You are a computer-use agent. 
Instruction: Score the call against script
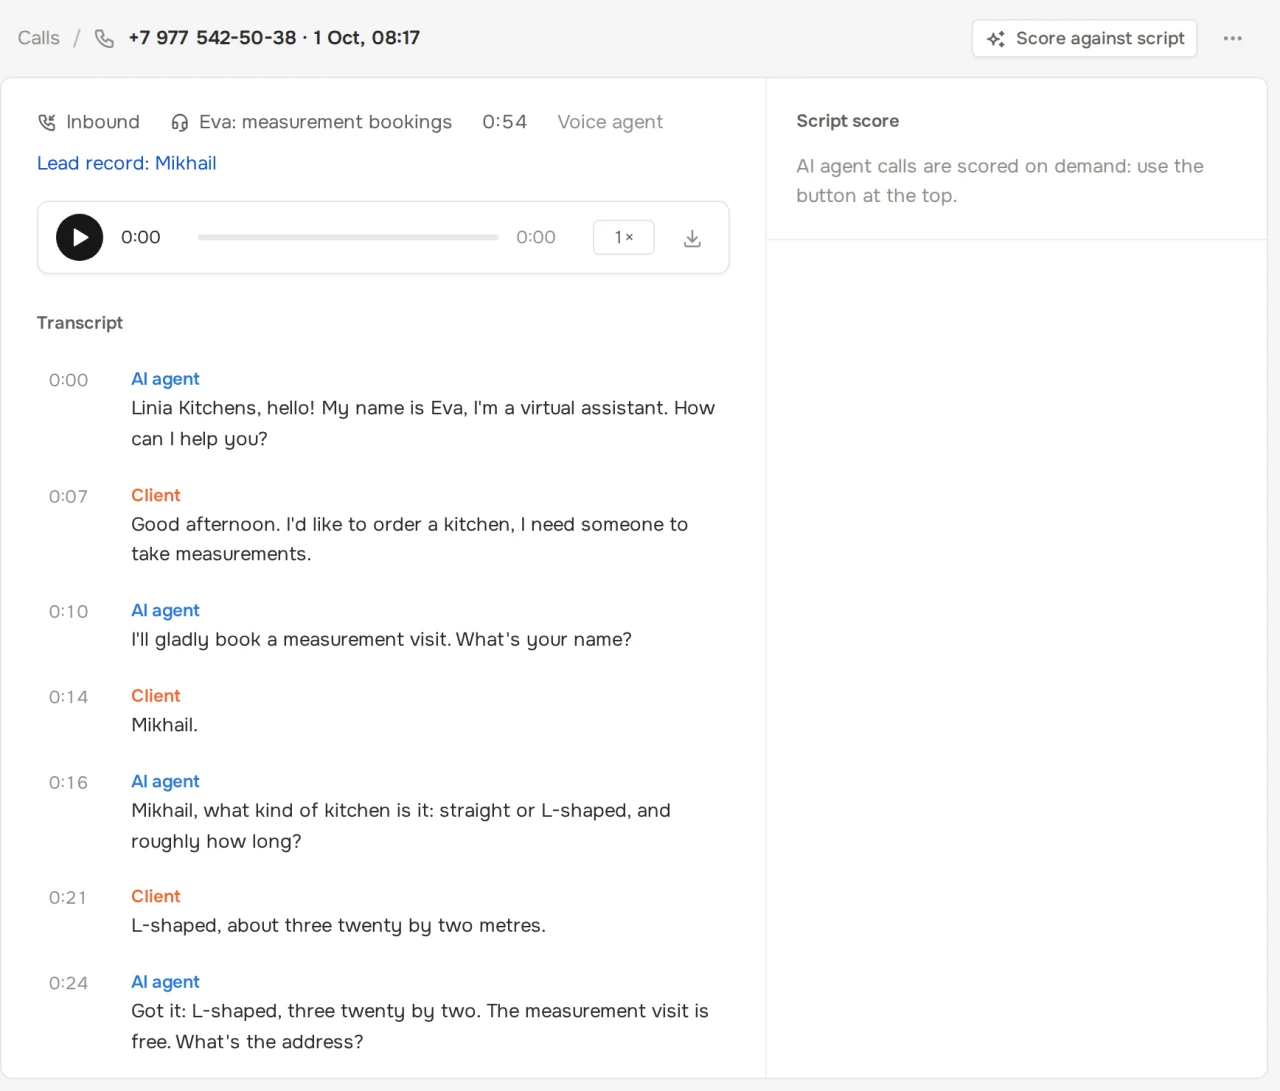[x=1084, y=38]
